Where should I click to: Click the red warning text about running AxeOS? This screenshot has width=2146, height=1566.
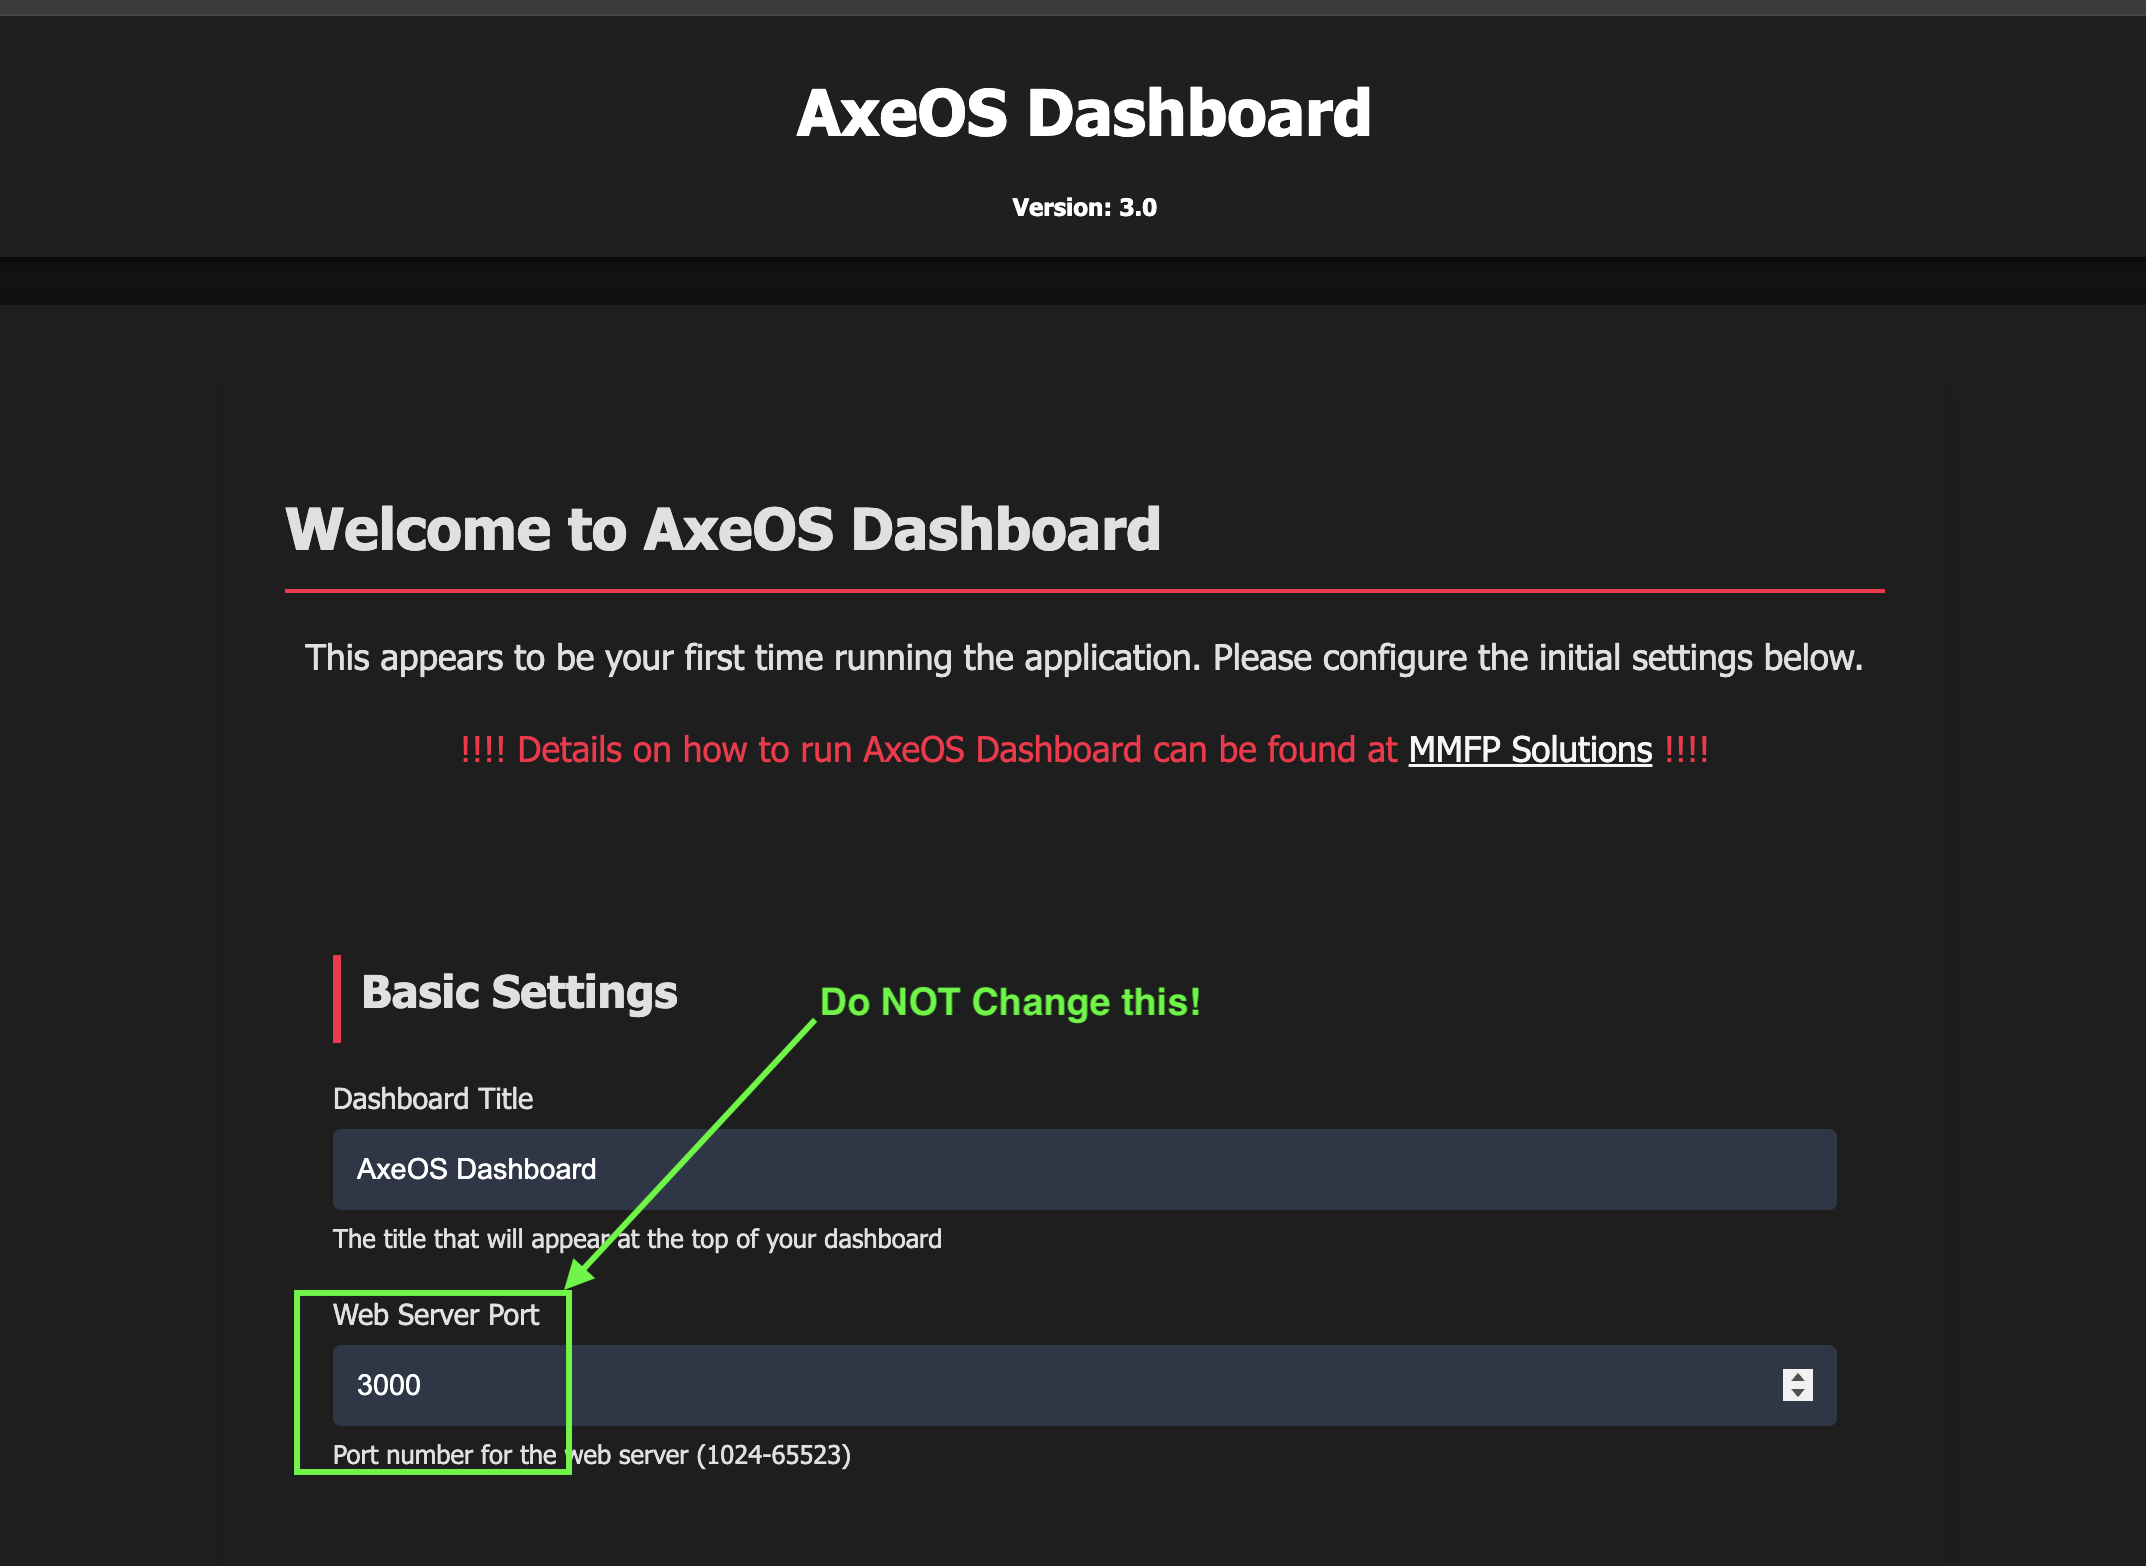[x=1083, y=750]
